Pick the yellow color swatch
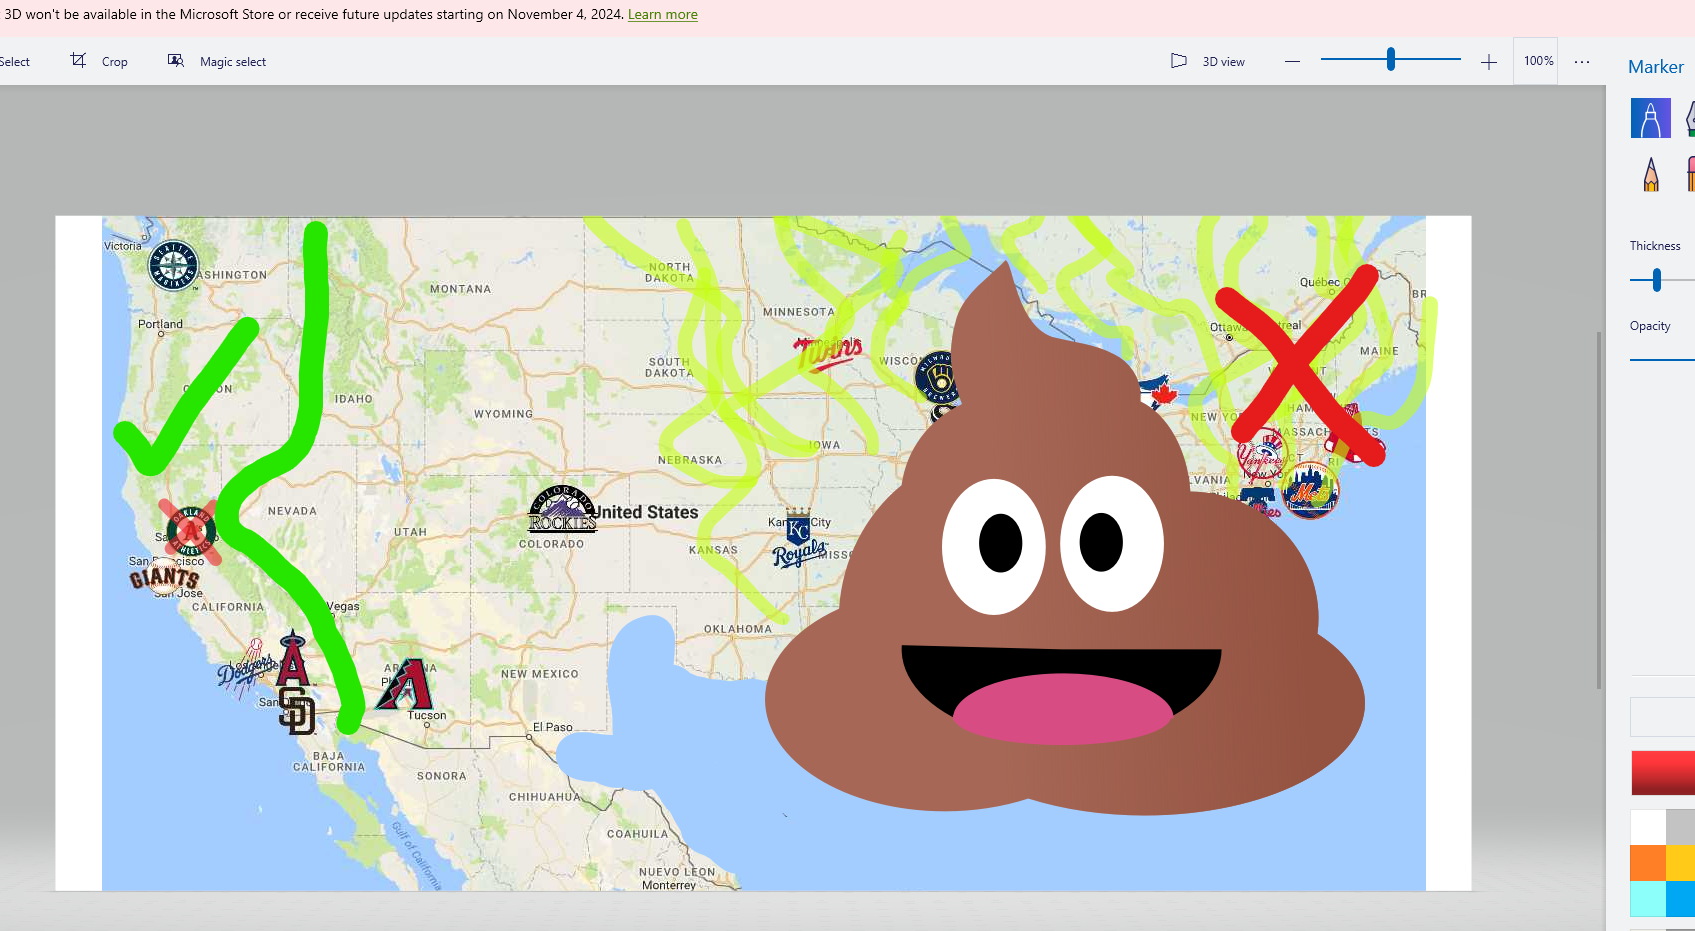1695x931 pixels. point(1681,863)
